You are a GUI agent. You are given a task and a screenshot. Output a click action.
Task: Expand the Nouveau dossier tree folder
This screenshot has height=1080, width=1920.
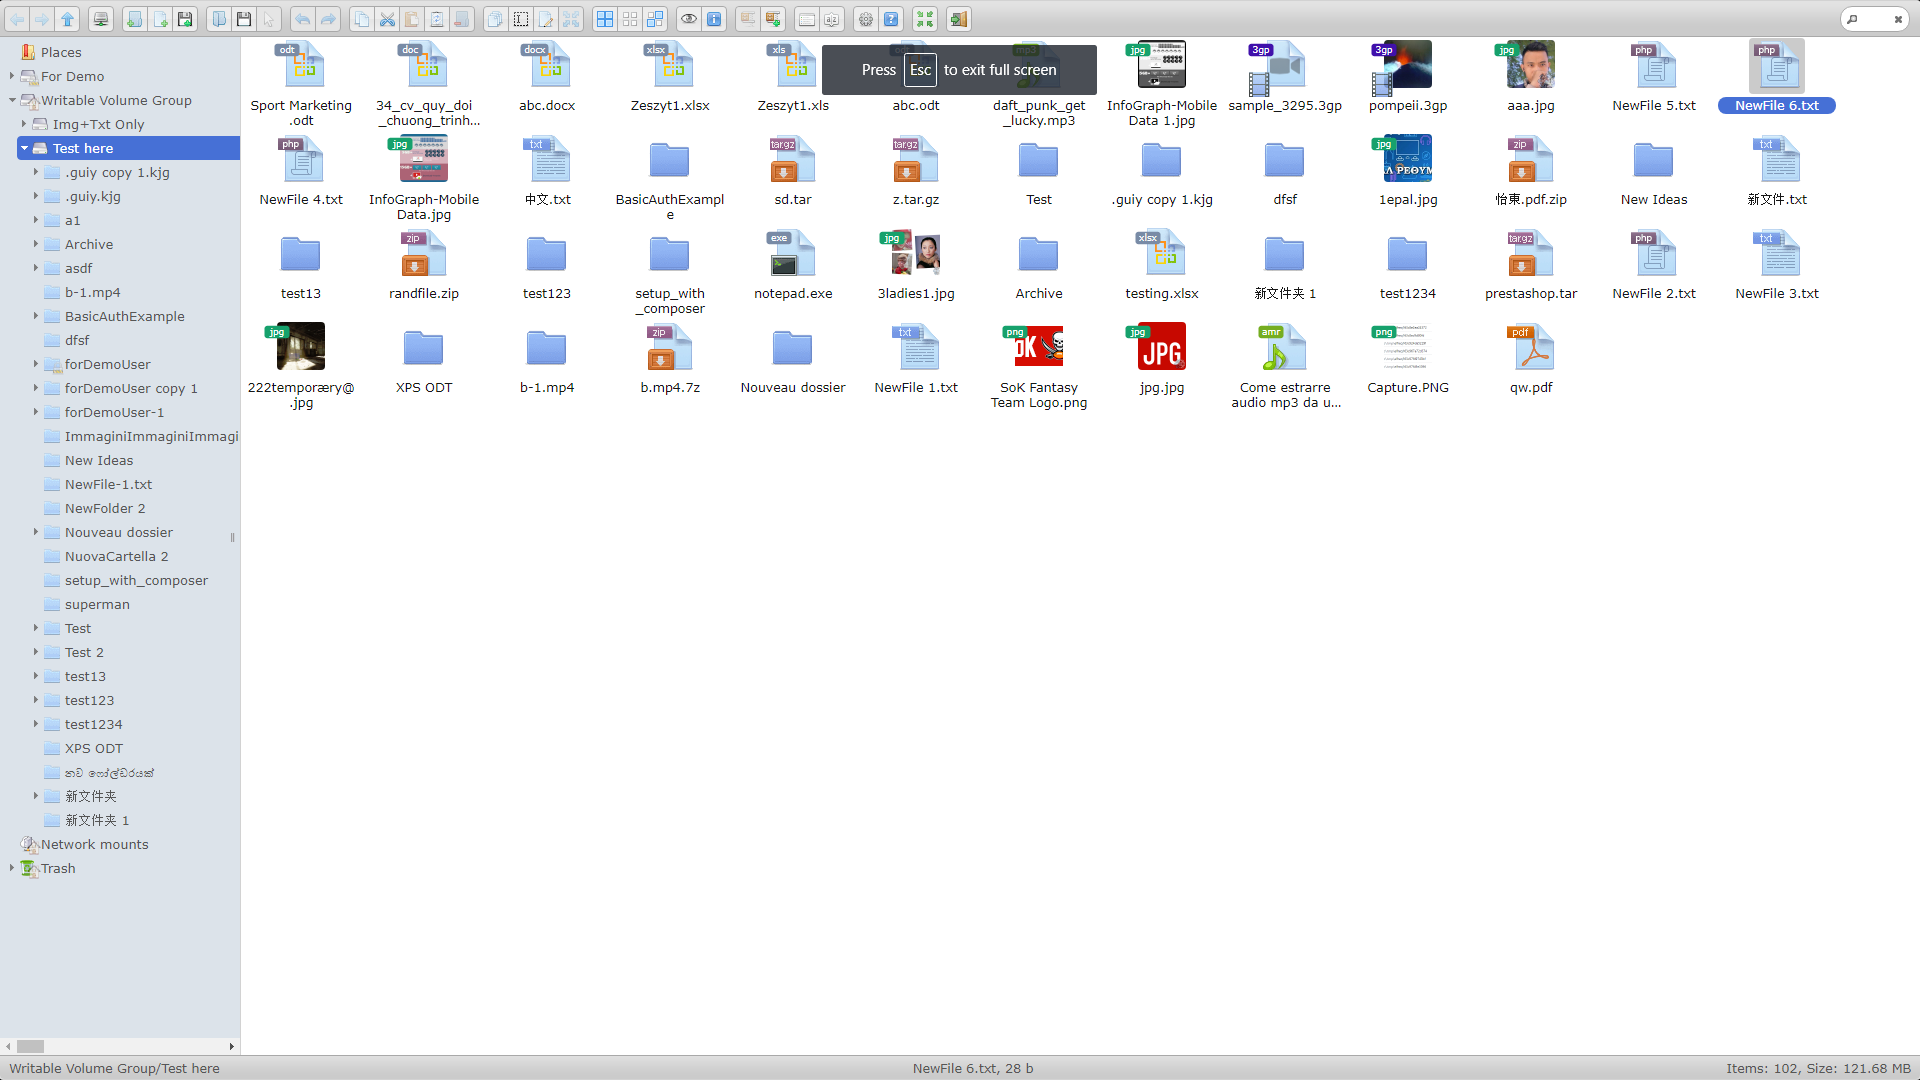pyautogui.click(x=36, y=532)
